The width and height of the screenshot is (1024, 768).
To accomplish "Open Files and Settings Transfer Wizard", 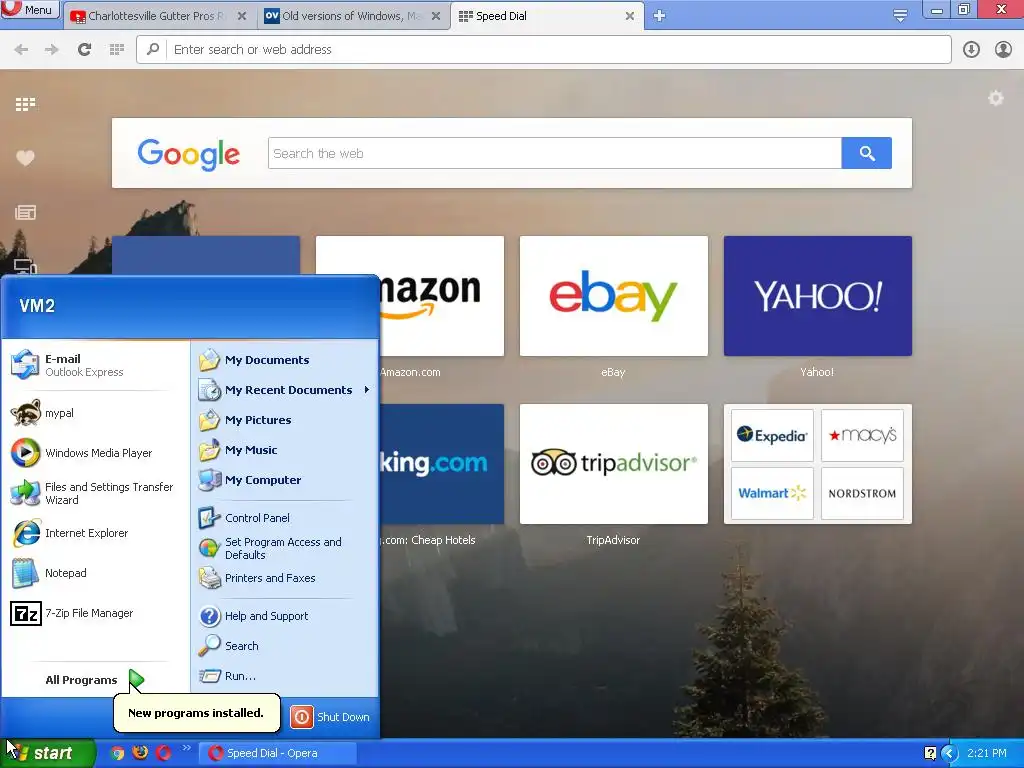I will click(x=95, y=493).
